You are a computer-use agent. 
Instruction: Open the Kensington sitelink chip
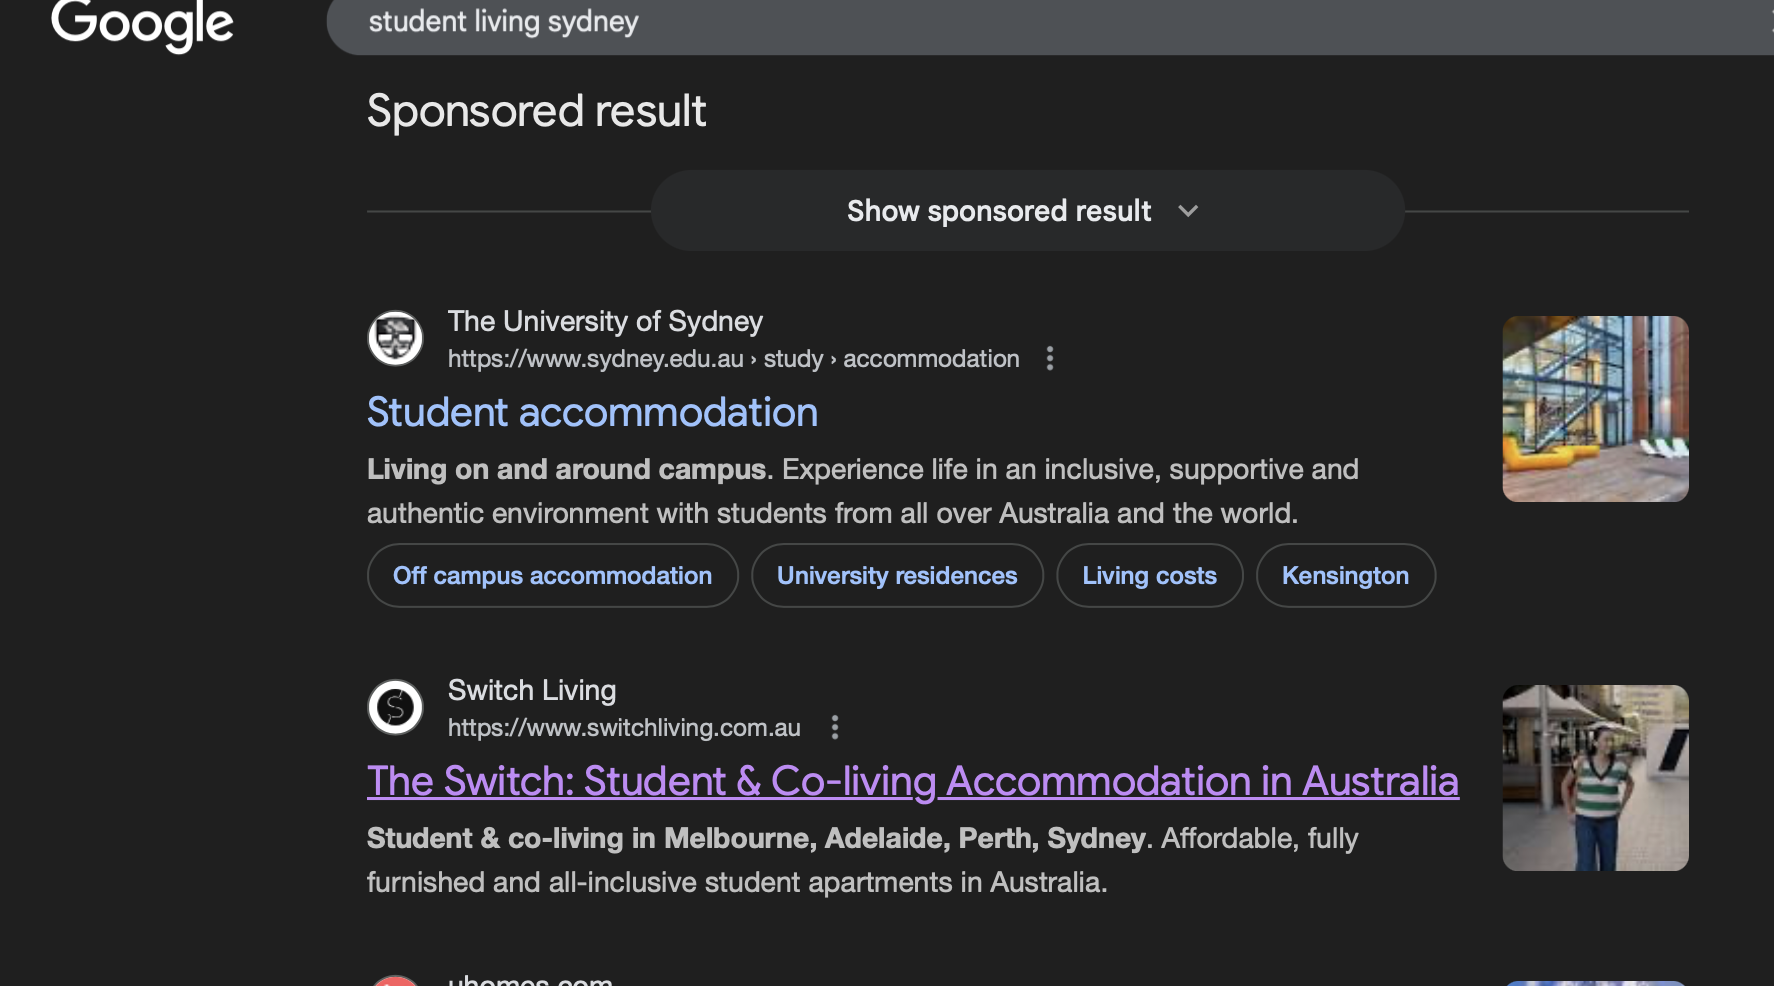1345,575
